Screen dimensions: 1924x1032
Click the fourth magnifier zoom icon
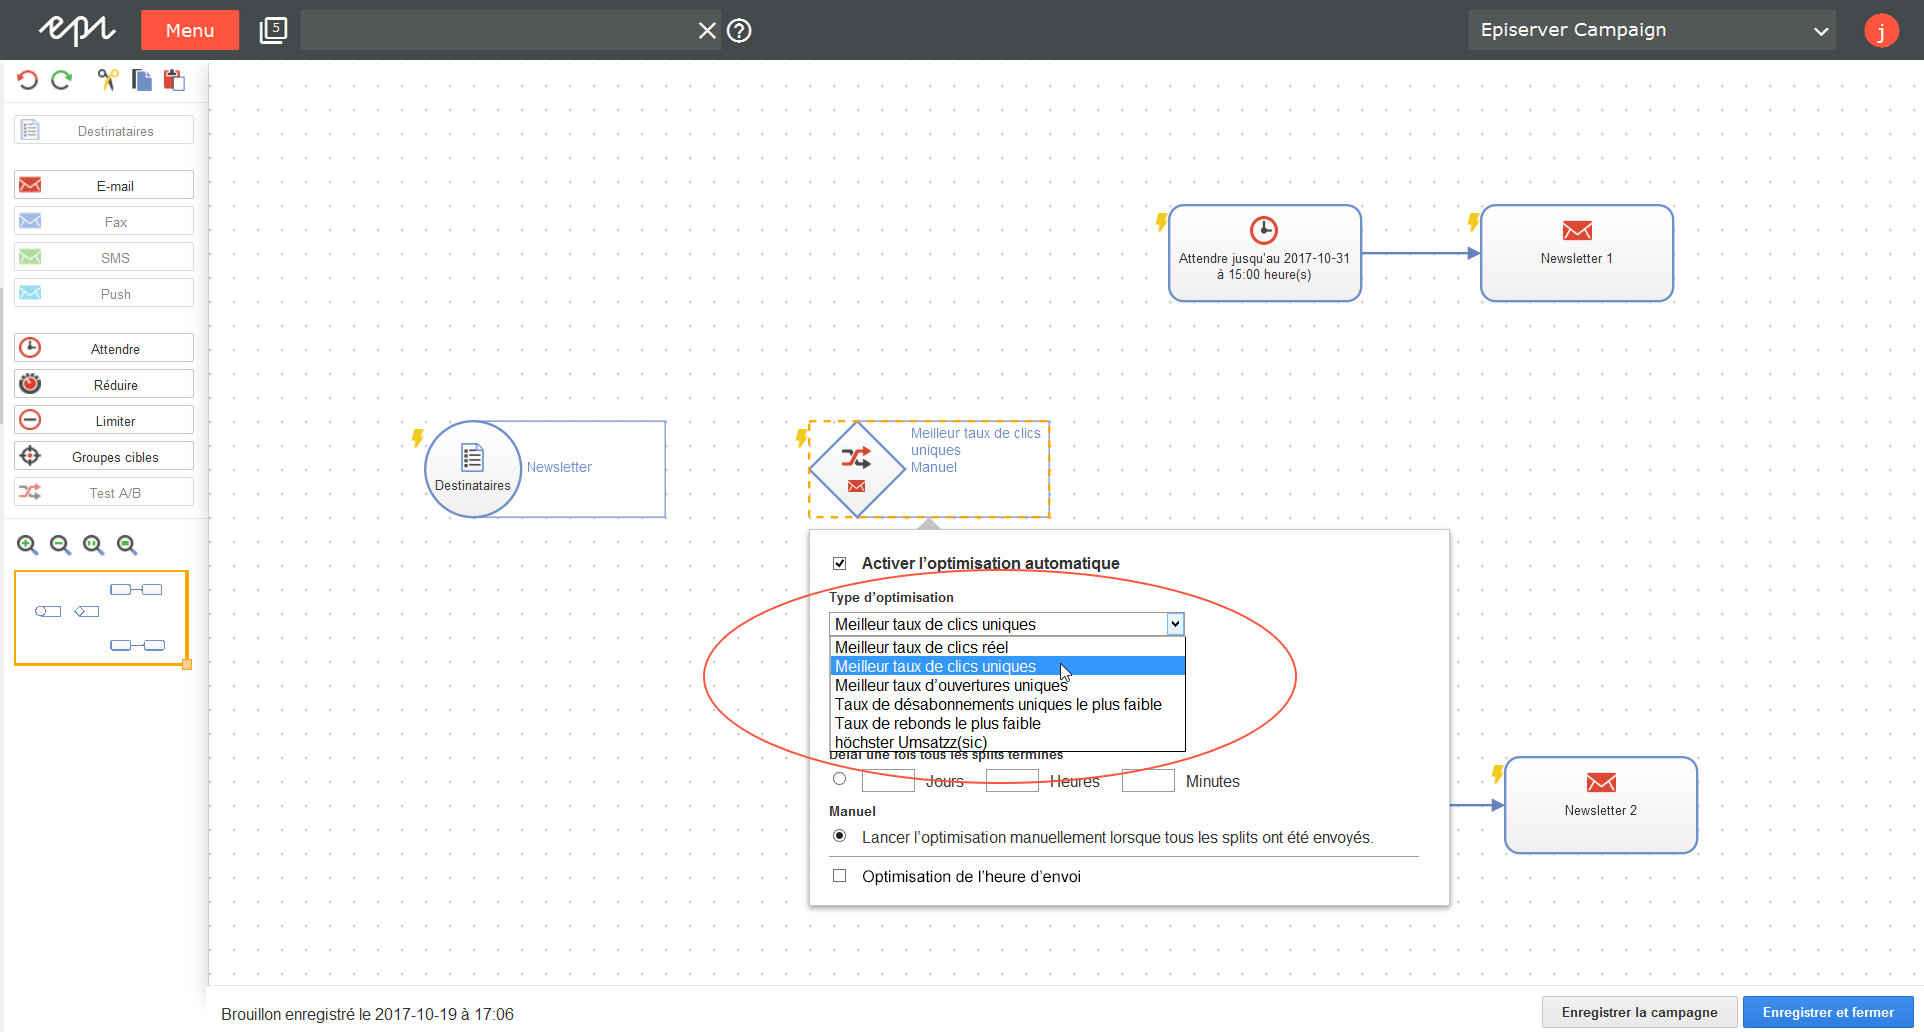pos(127,545)
